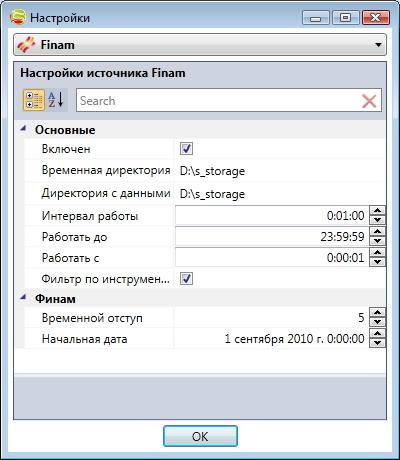Select the Временная директория path value

212,171
